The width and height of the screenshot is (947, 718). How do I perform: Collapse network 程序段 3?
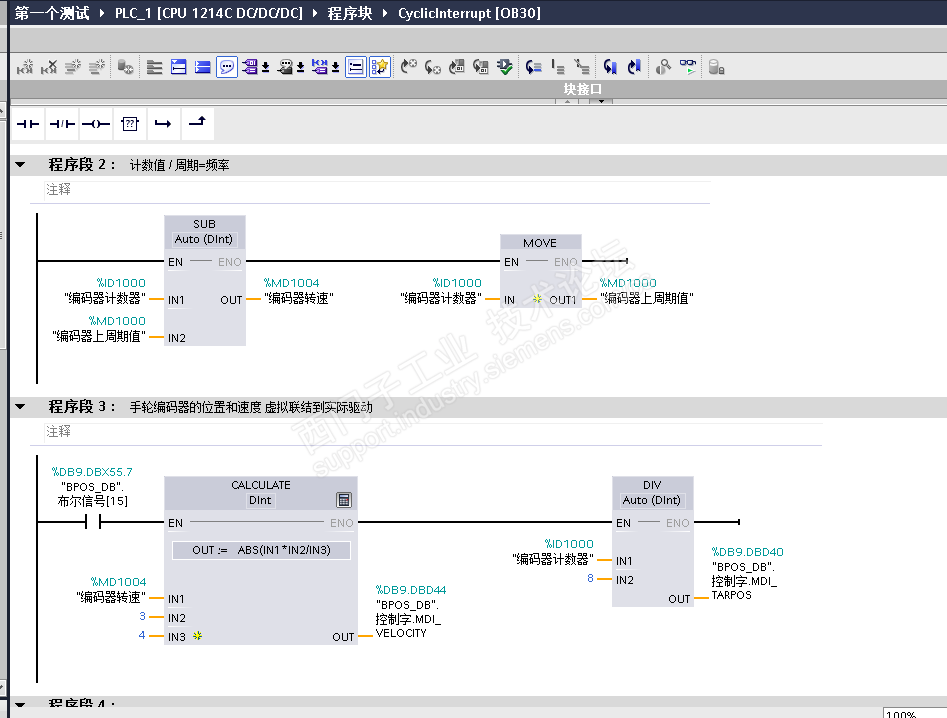point(20,406)
